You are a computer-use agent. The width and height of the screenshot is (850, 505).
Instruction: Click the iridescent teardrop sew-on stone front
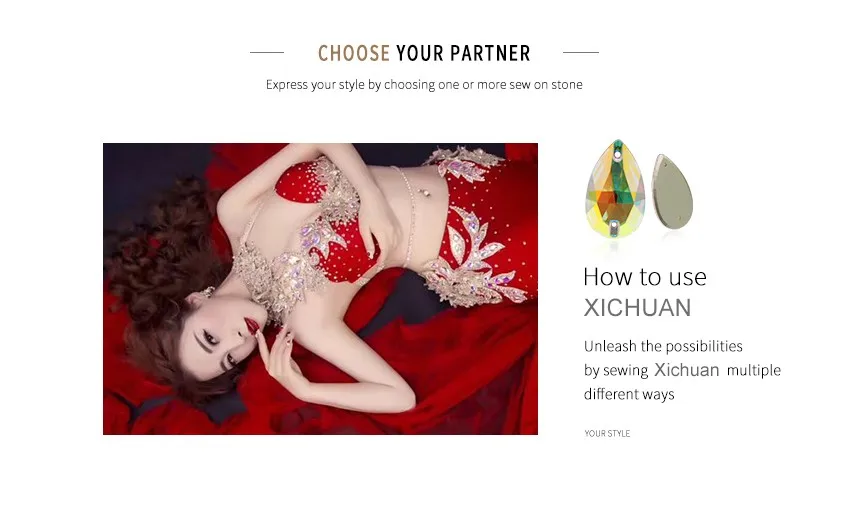coord(615,189)
